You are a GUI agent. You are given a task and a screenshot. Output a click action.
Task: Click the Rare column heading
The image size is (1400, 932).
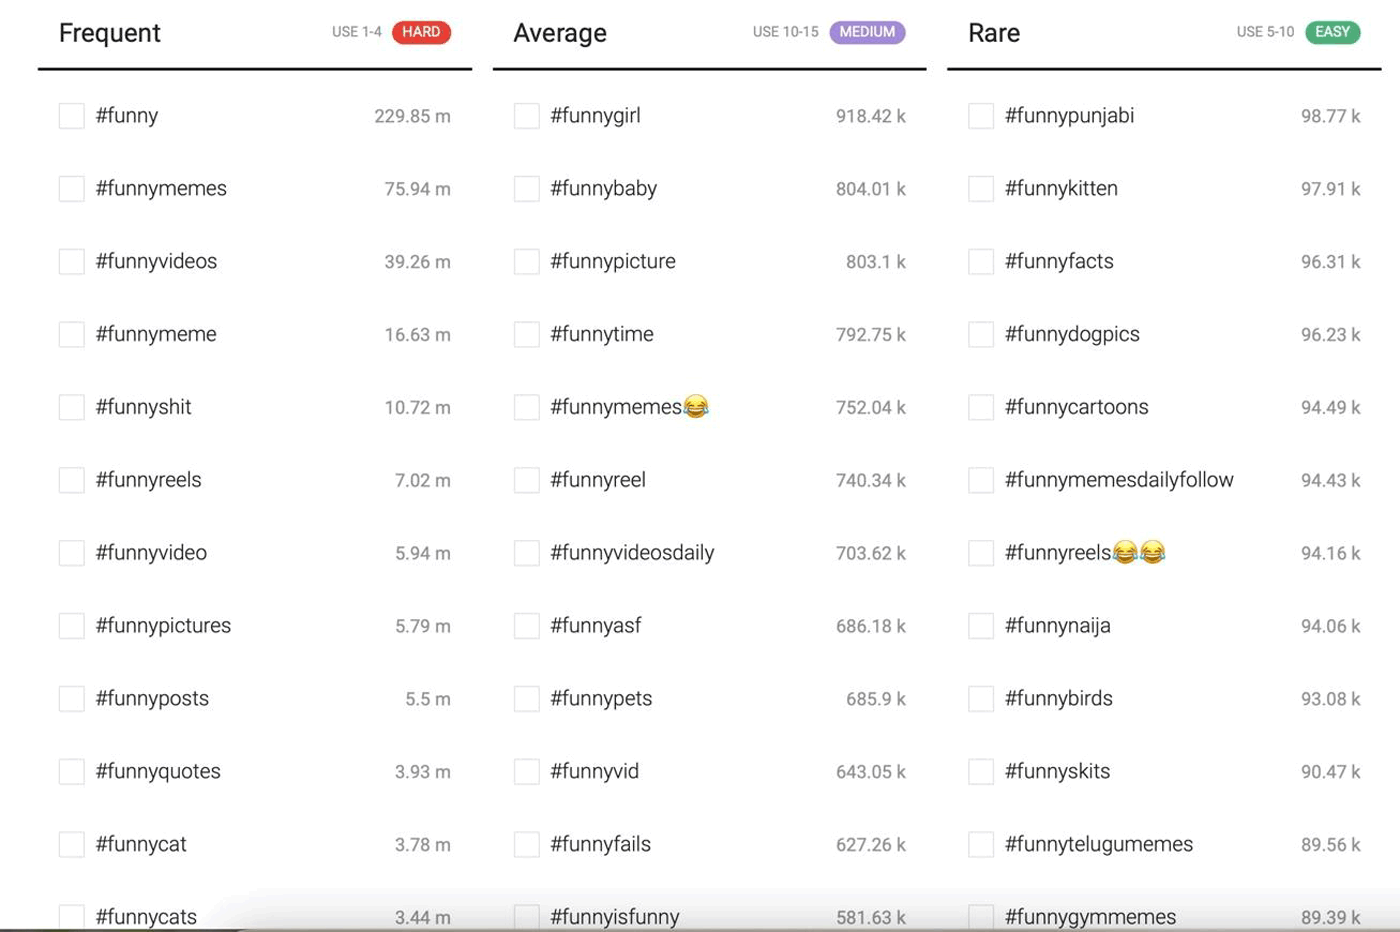point(994,33)
